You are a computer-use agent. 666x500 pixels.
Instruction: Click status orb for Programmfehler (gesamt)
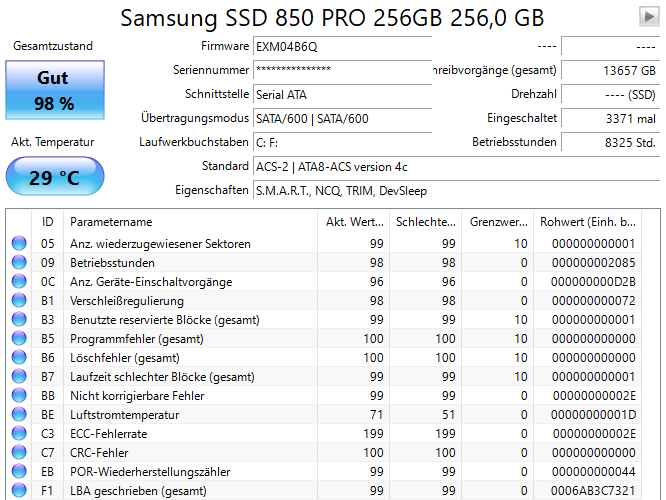point(19,339)
